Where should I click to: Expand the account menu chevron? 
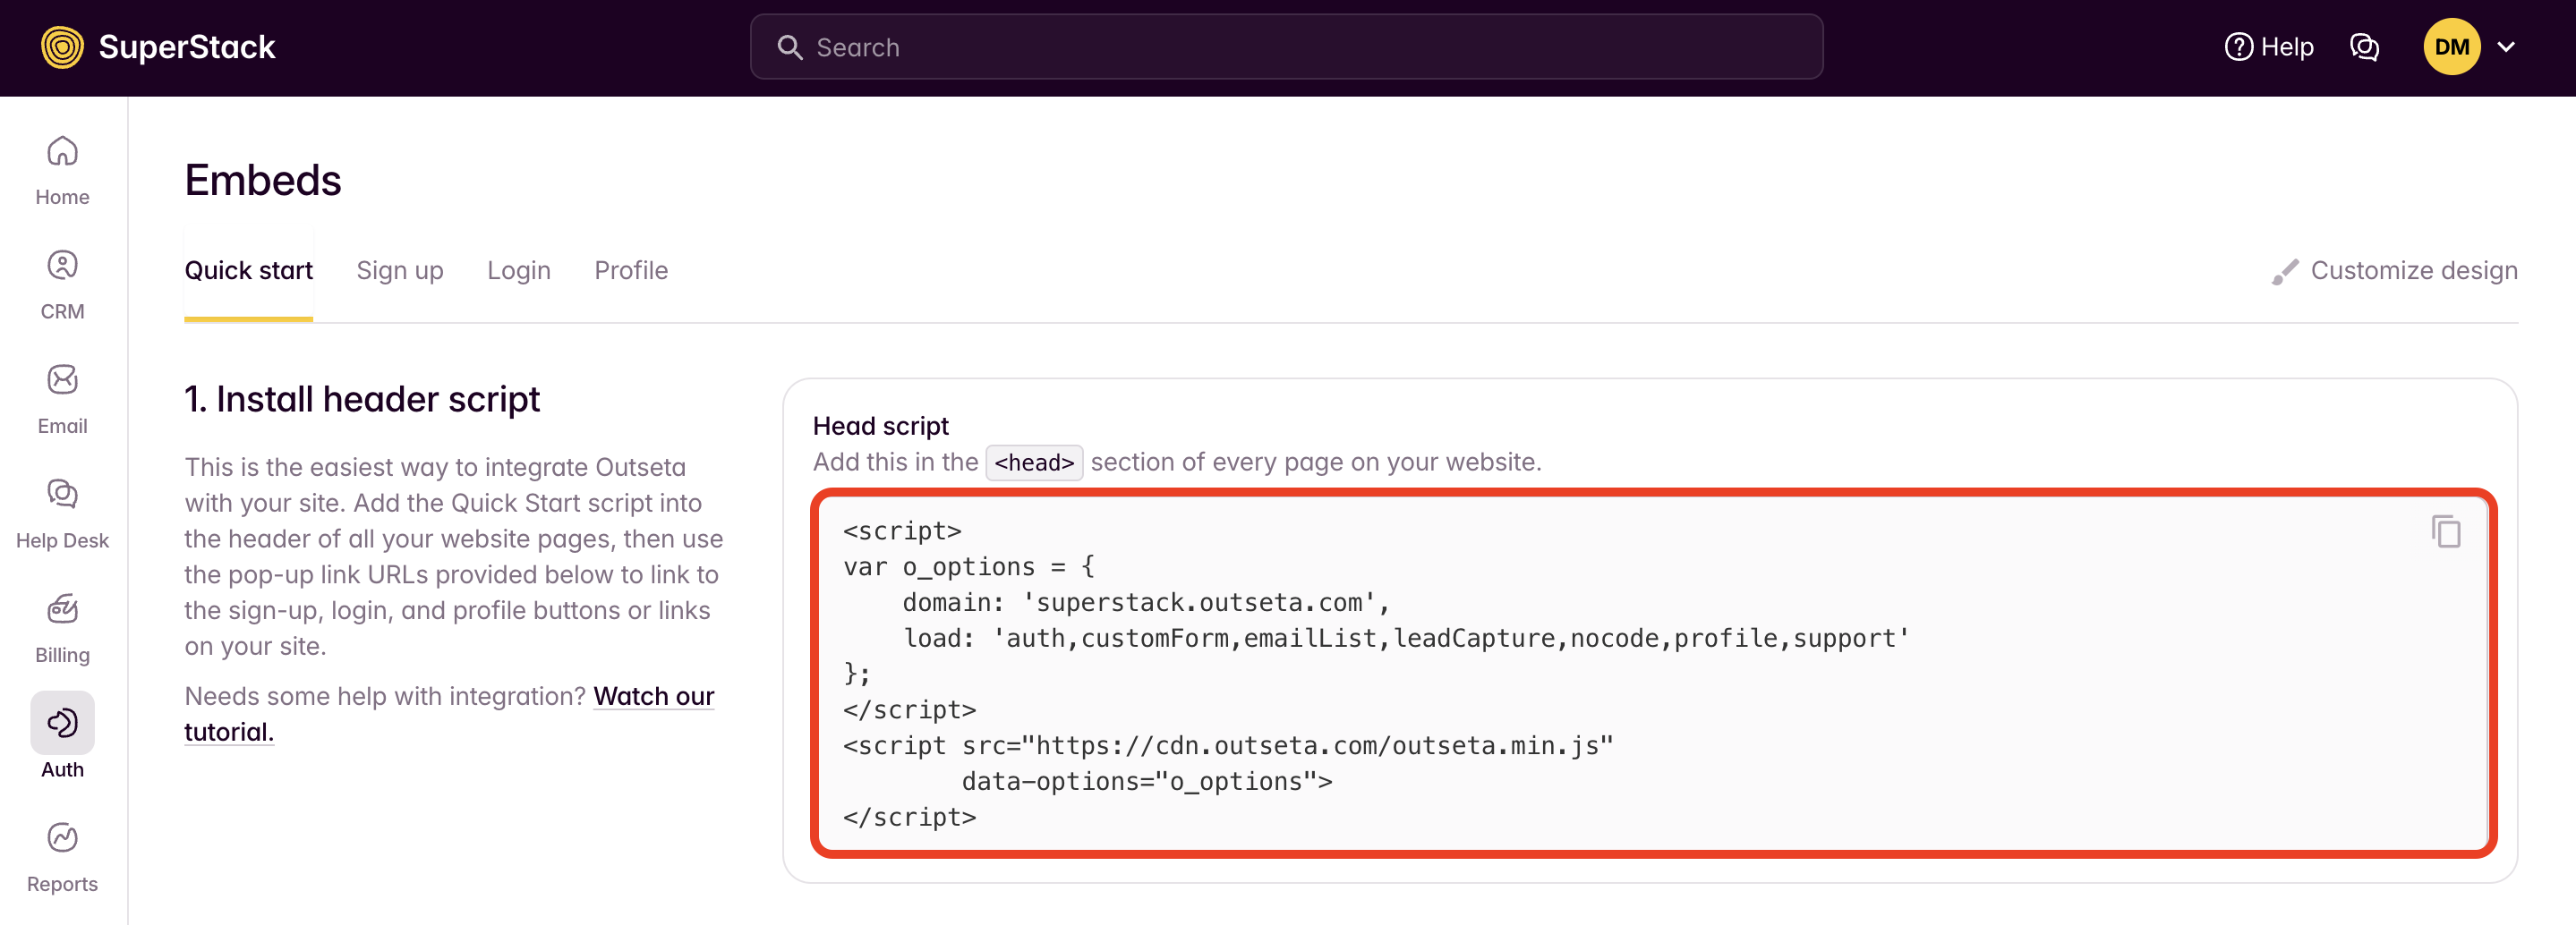2506,47
